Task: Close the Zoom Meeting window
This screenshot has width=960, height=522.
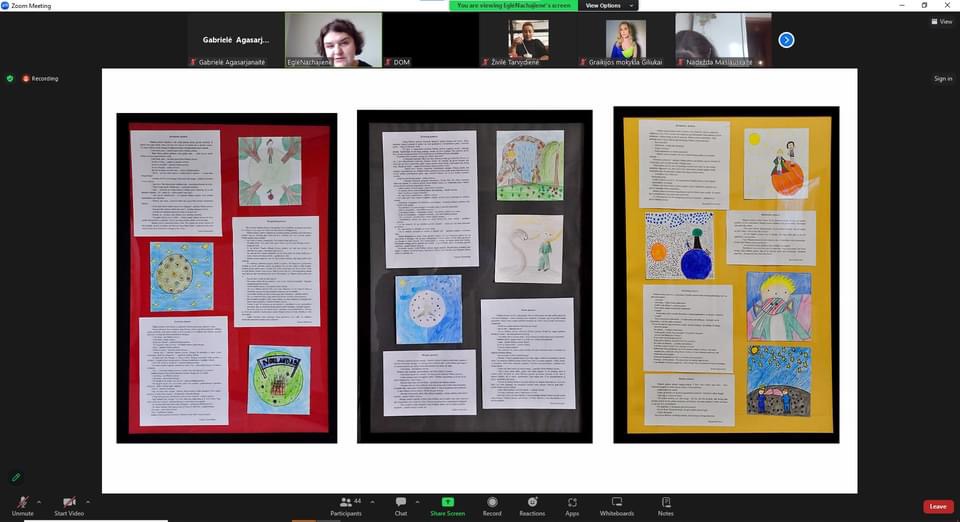Action: (947, 6)
